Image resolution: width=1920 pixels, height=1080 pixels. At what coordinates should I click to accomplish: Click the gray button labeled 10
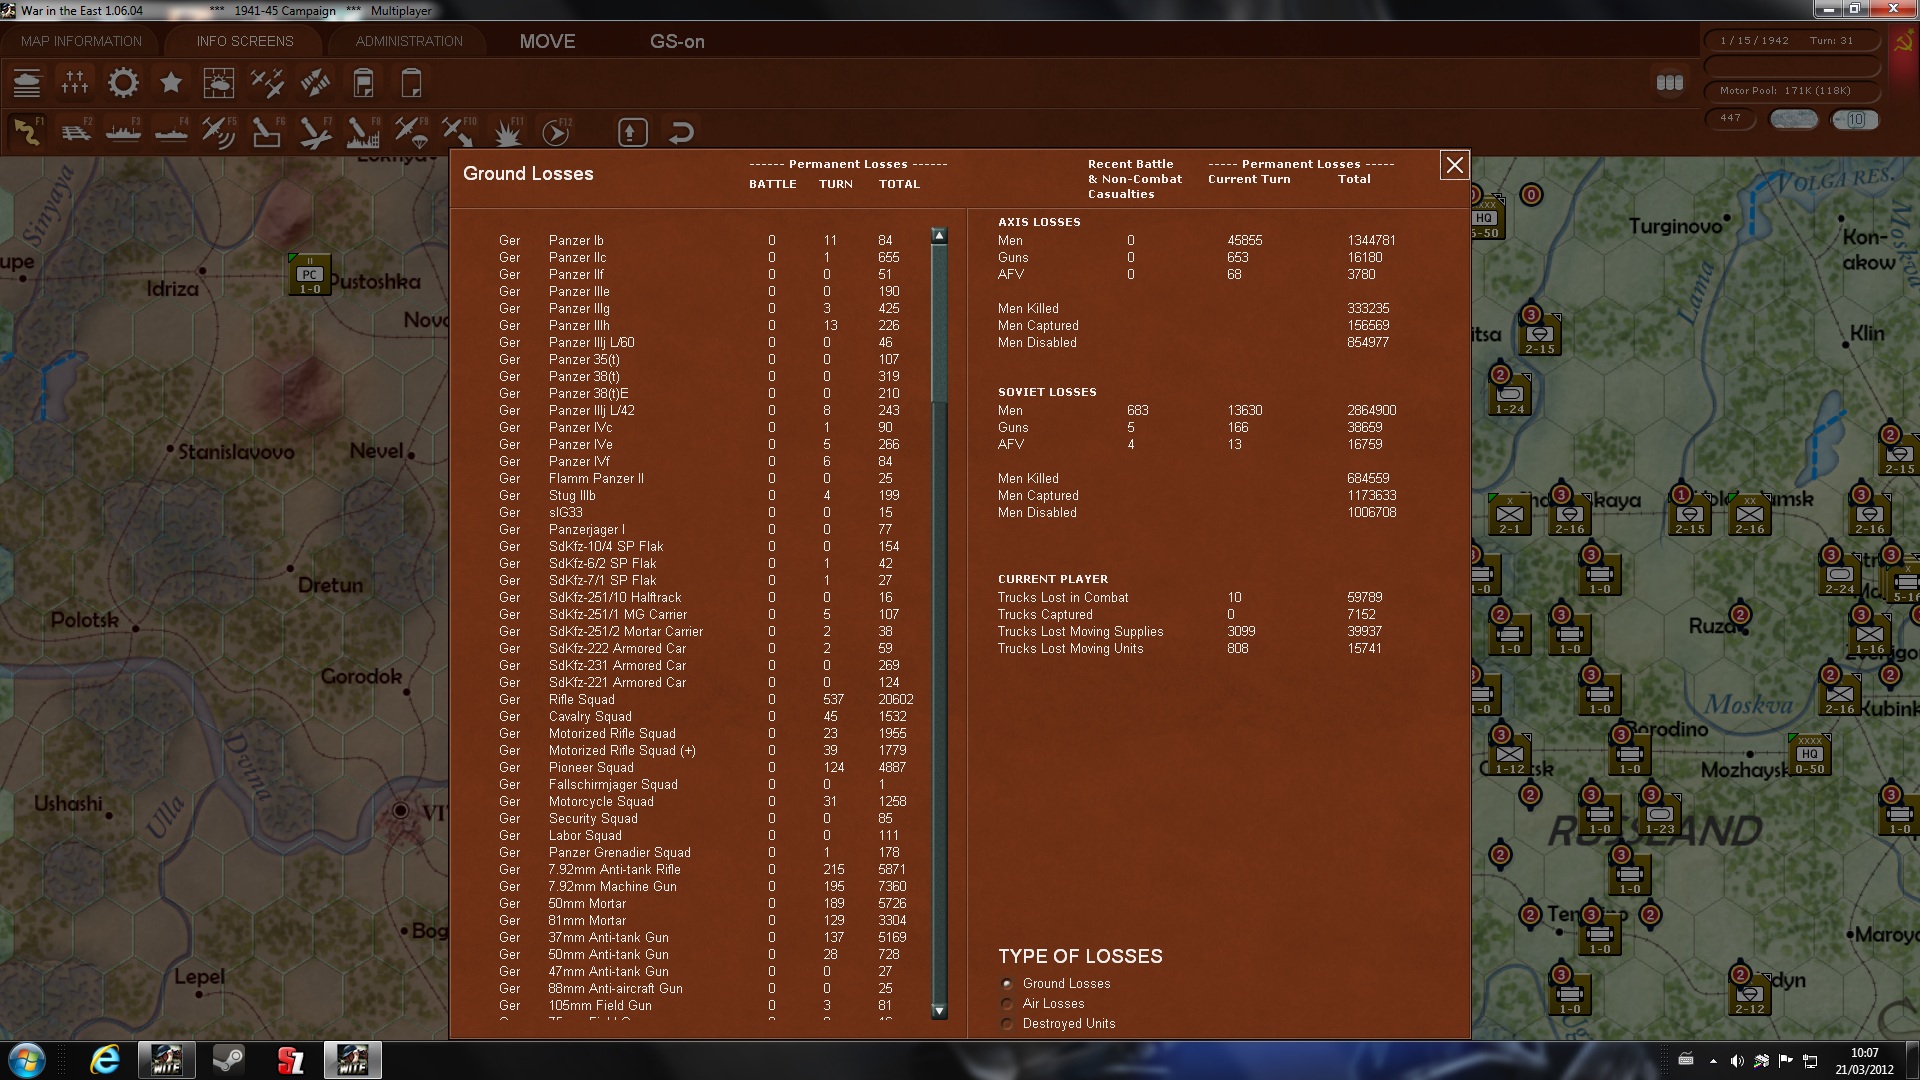coord(1855,119)
